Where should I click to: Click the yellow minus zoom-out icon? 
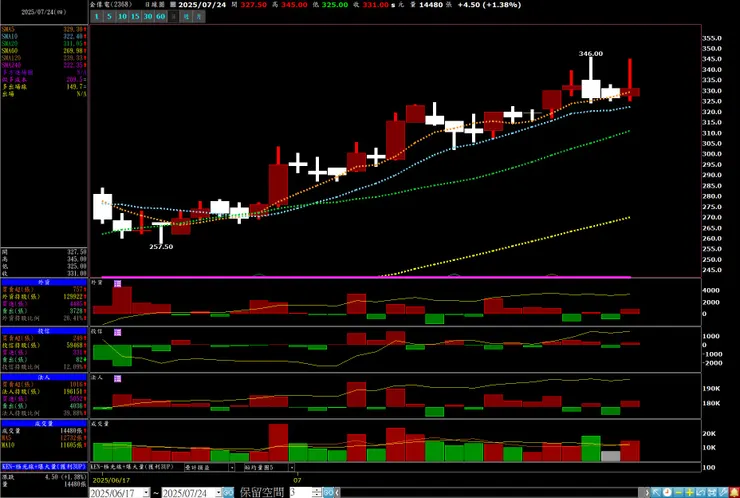pos(679,492)
